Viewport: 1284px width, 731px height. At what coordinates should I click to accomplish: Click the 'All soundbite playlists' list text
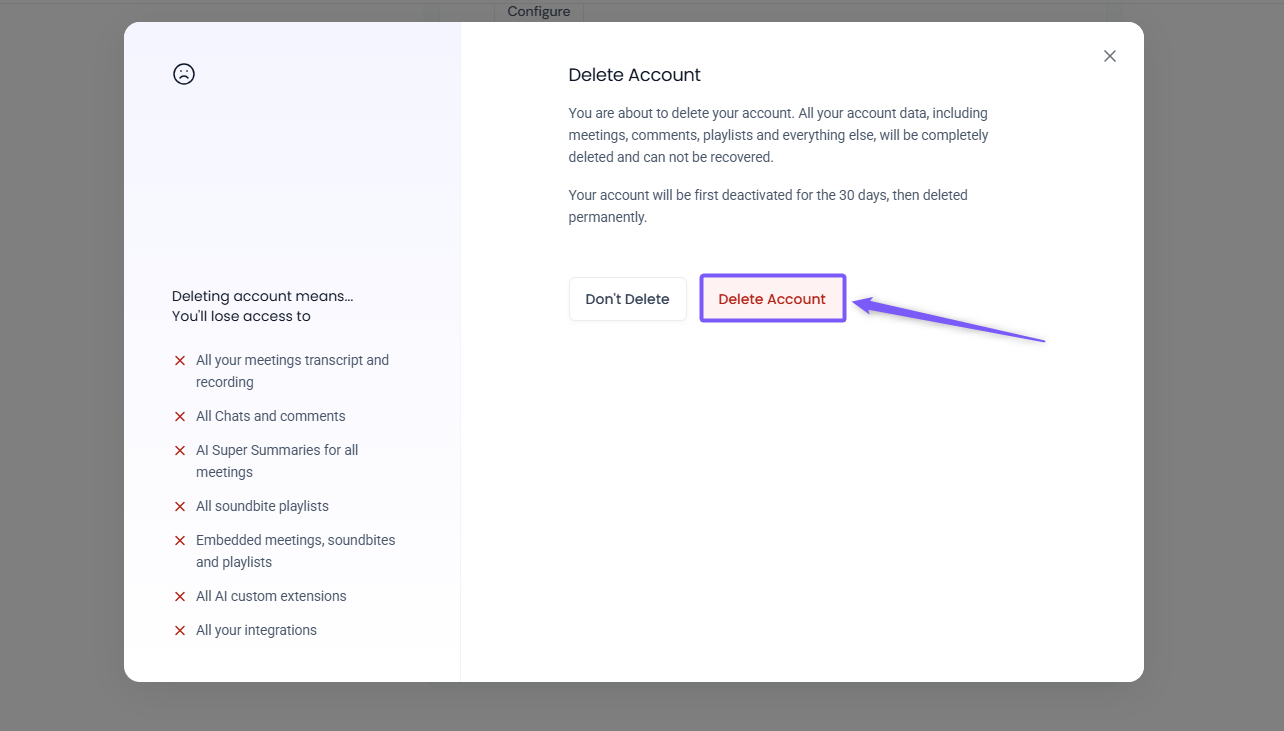click(x=262, y=506)
